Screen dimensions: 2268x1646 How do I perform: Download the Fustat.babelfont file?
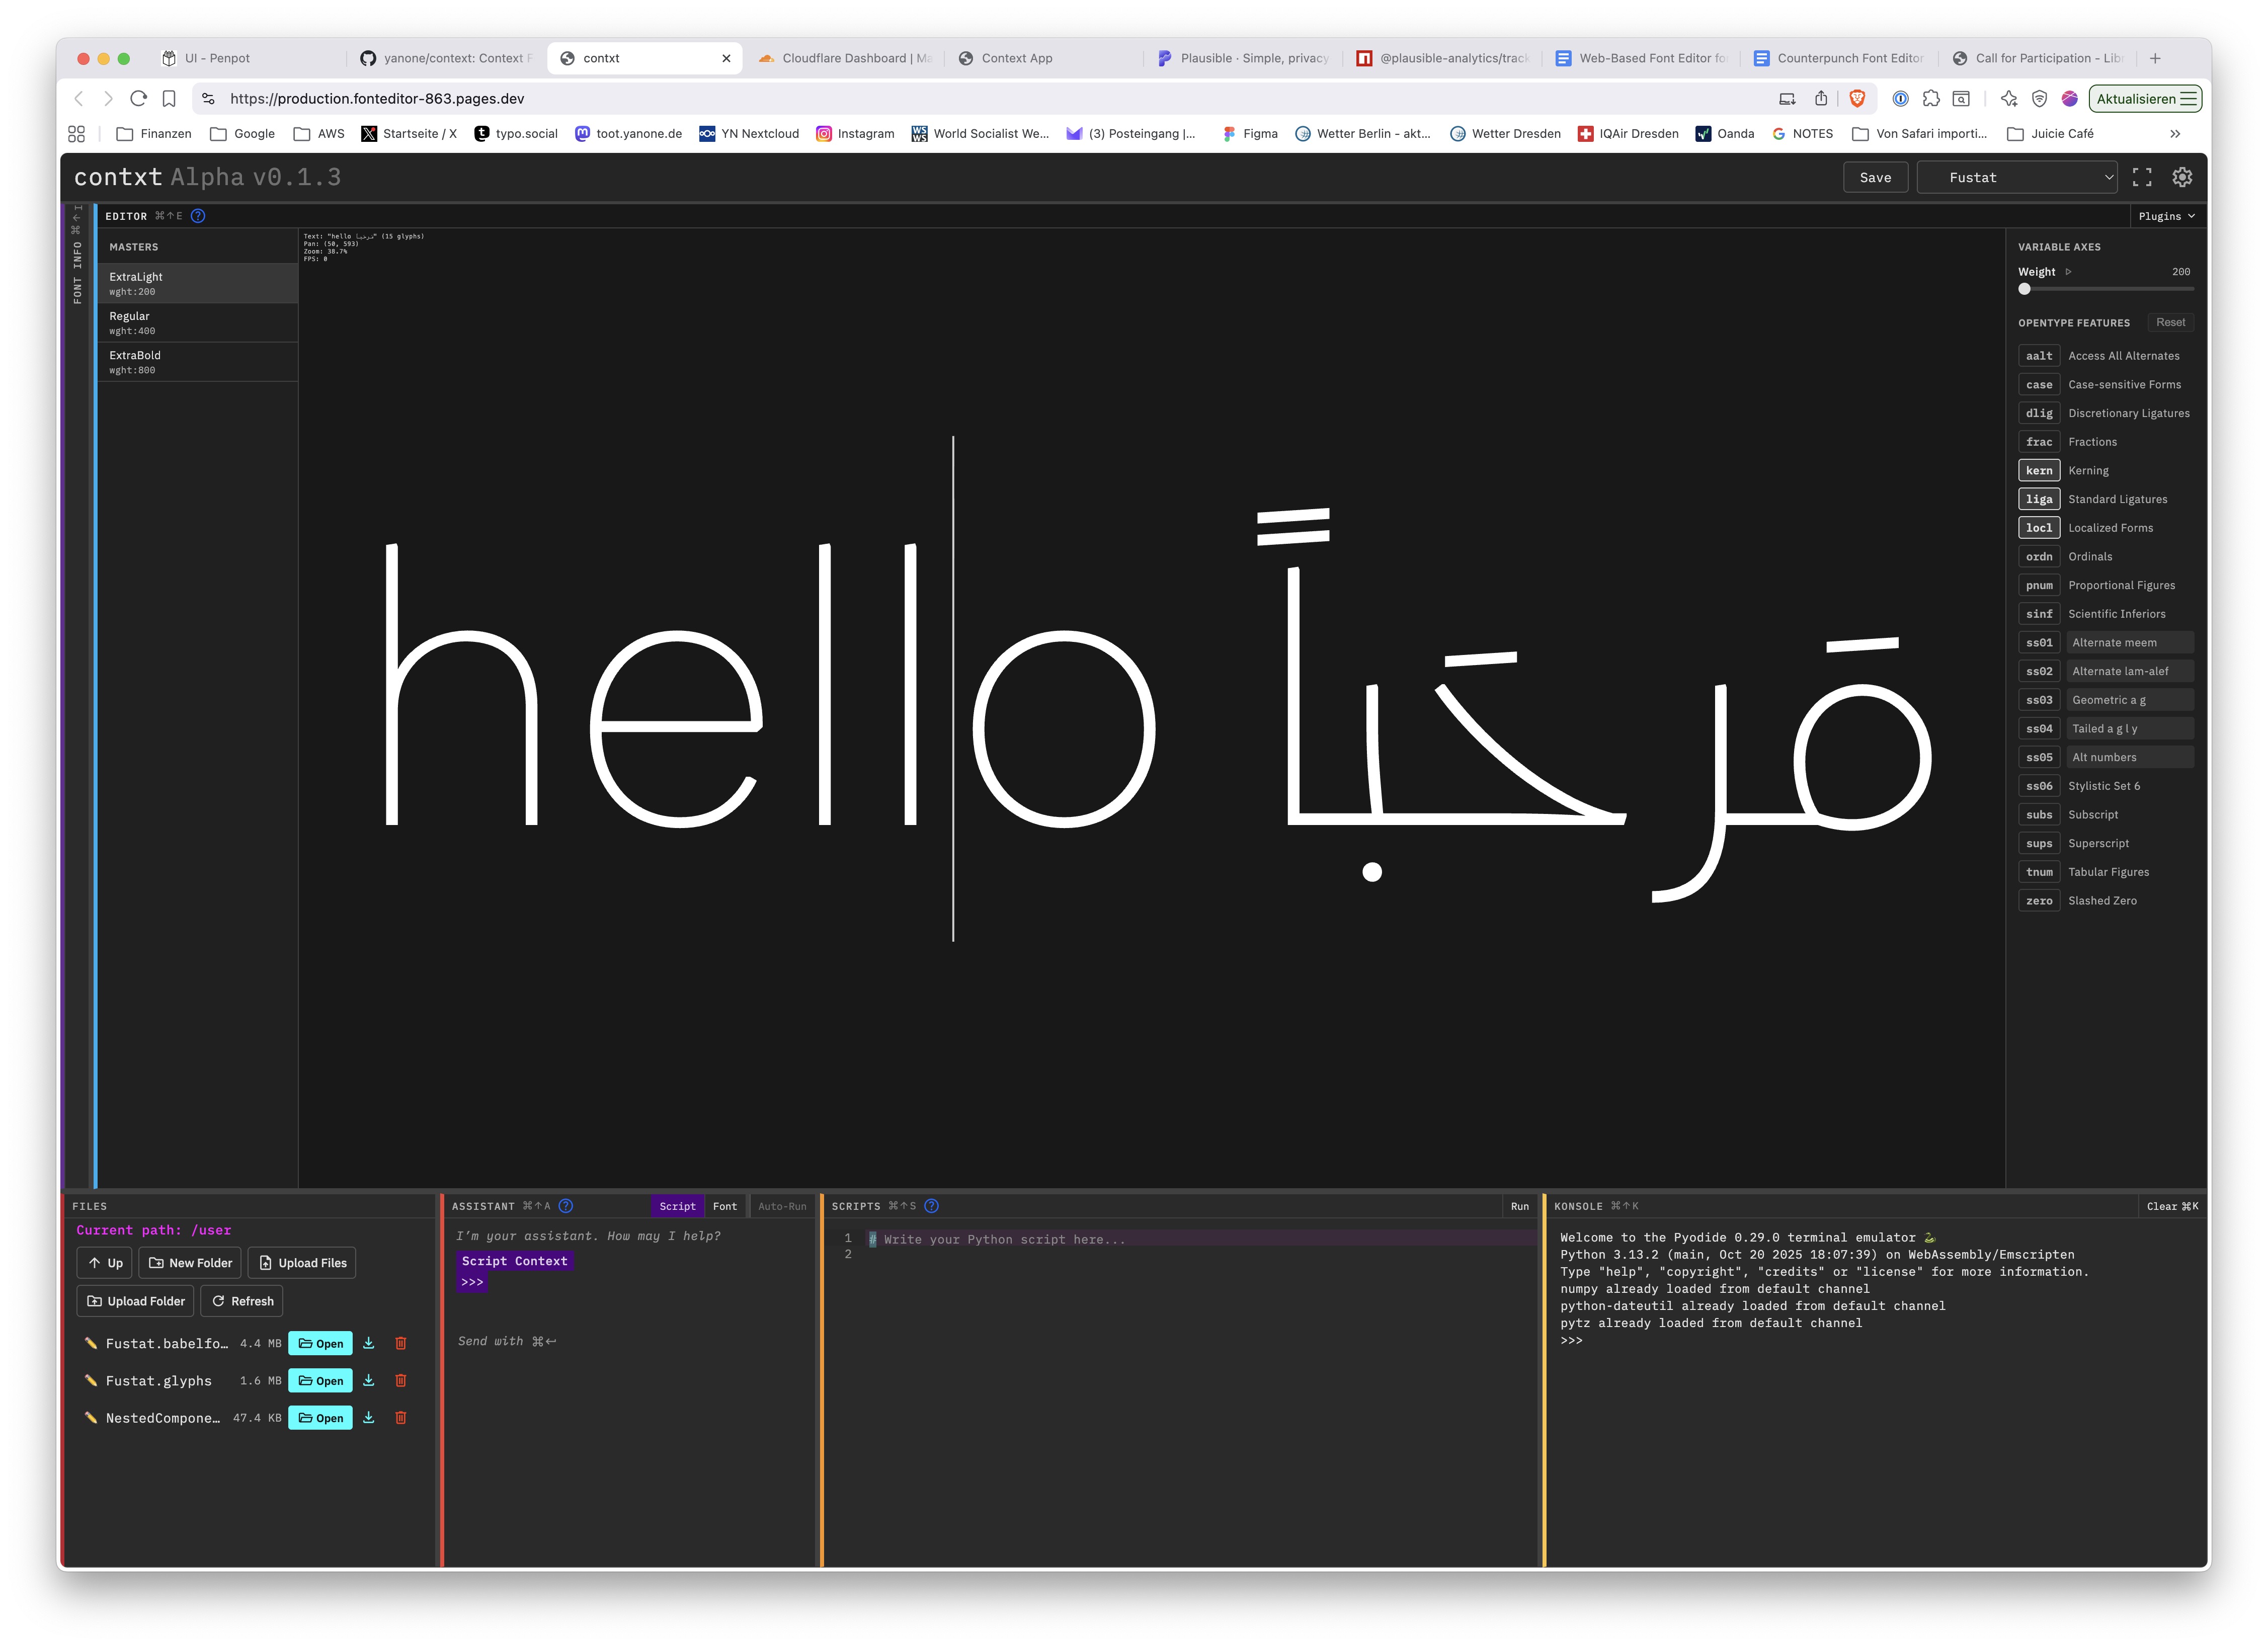[368, 1343]
